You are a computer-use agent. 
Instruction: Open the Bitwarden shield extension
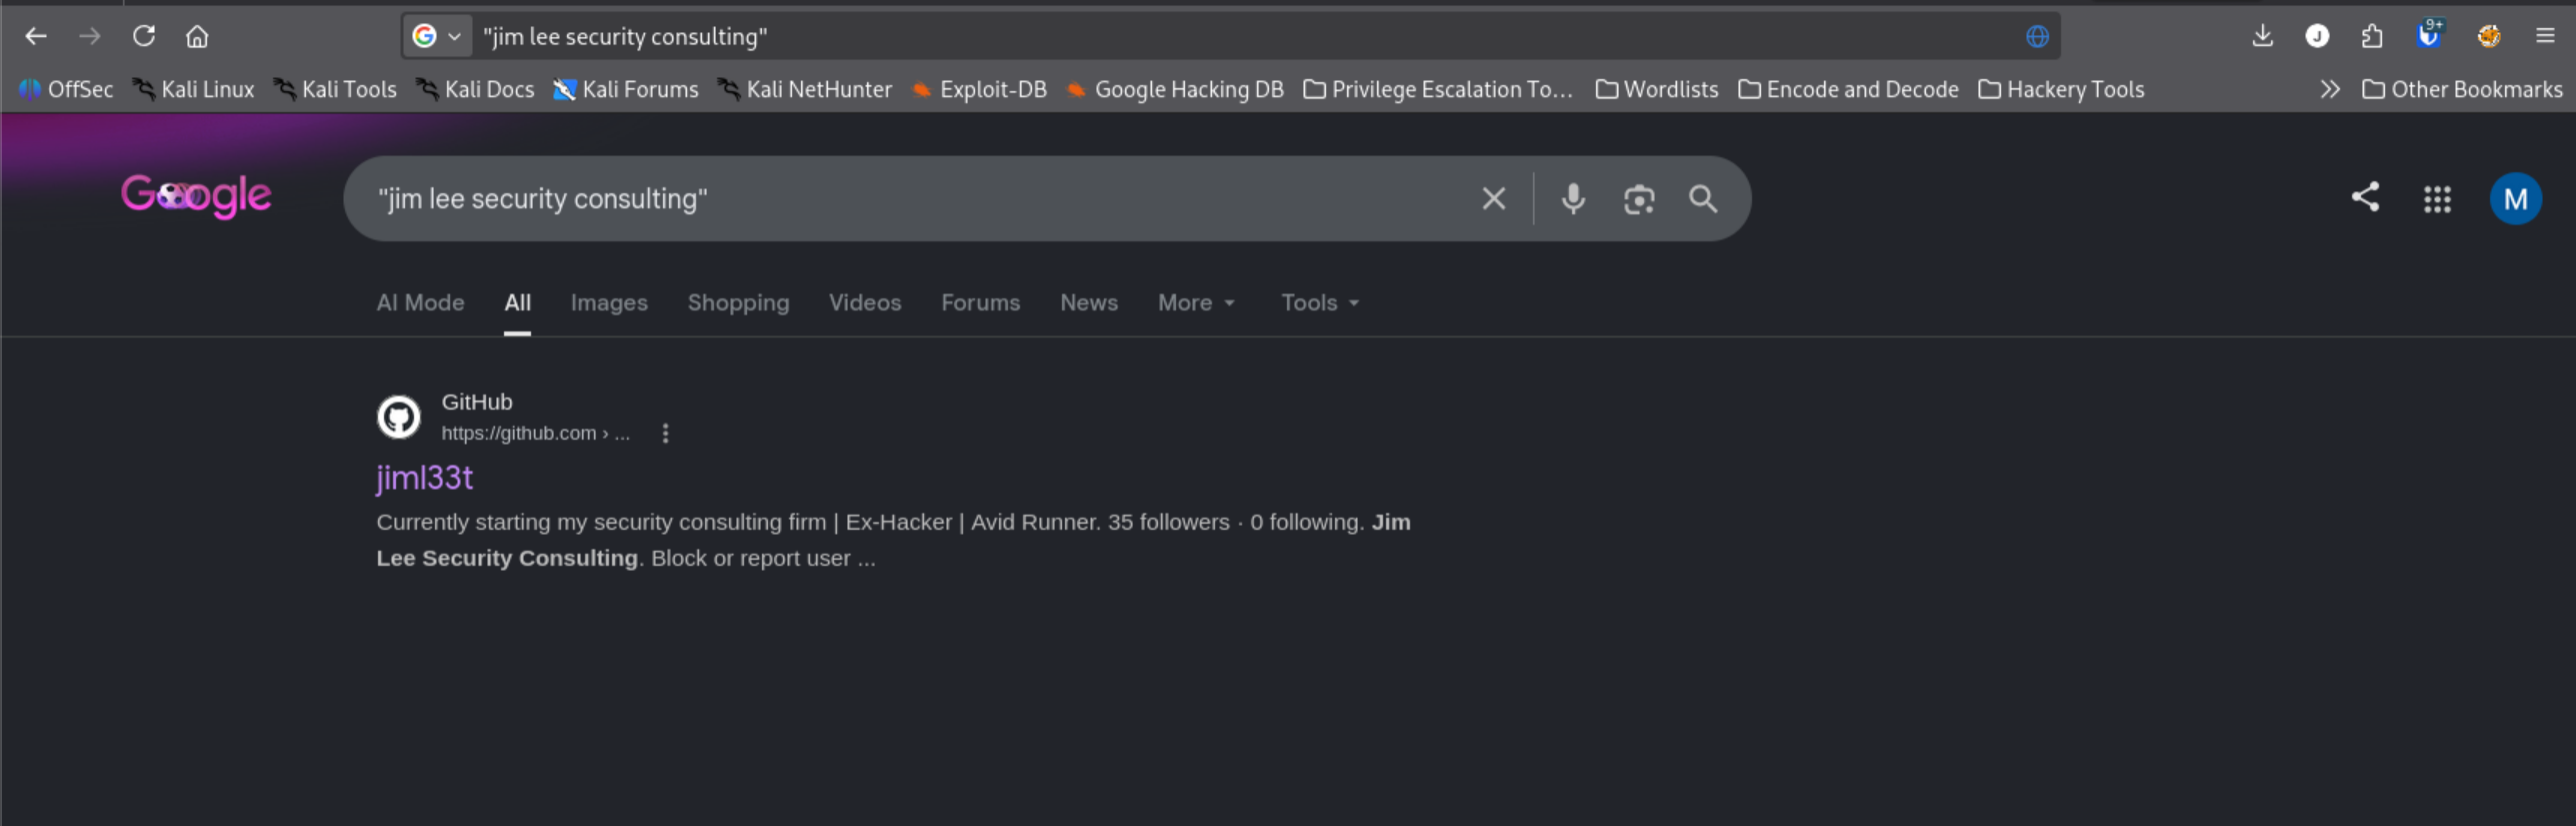(2428, 35)
